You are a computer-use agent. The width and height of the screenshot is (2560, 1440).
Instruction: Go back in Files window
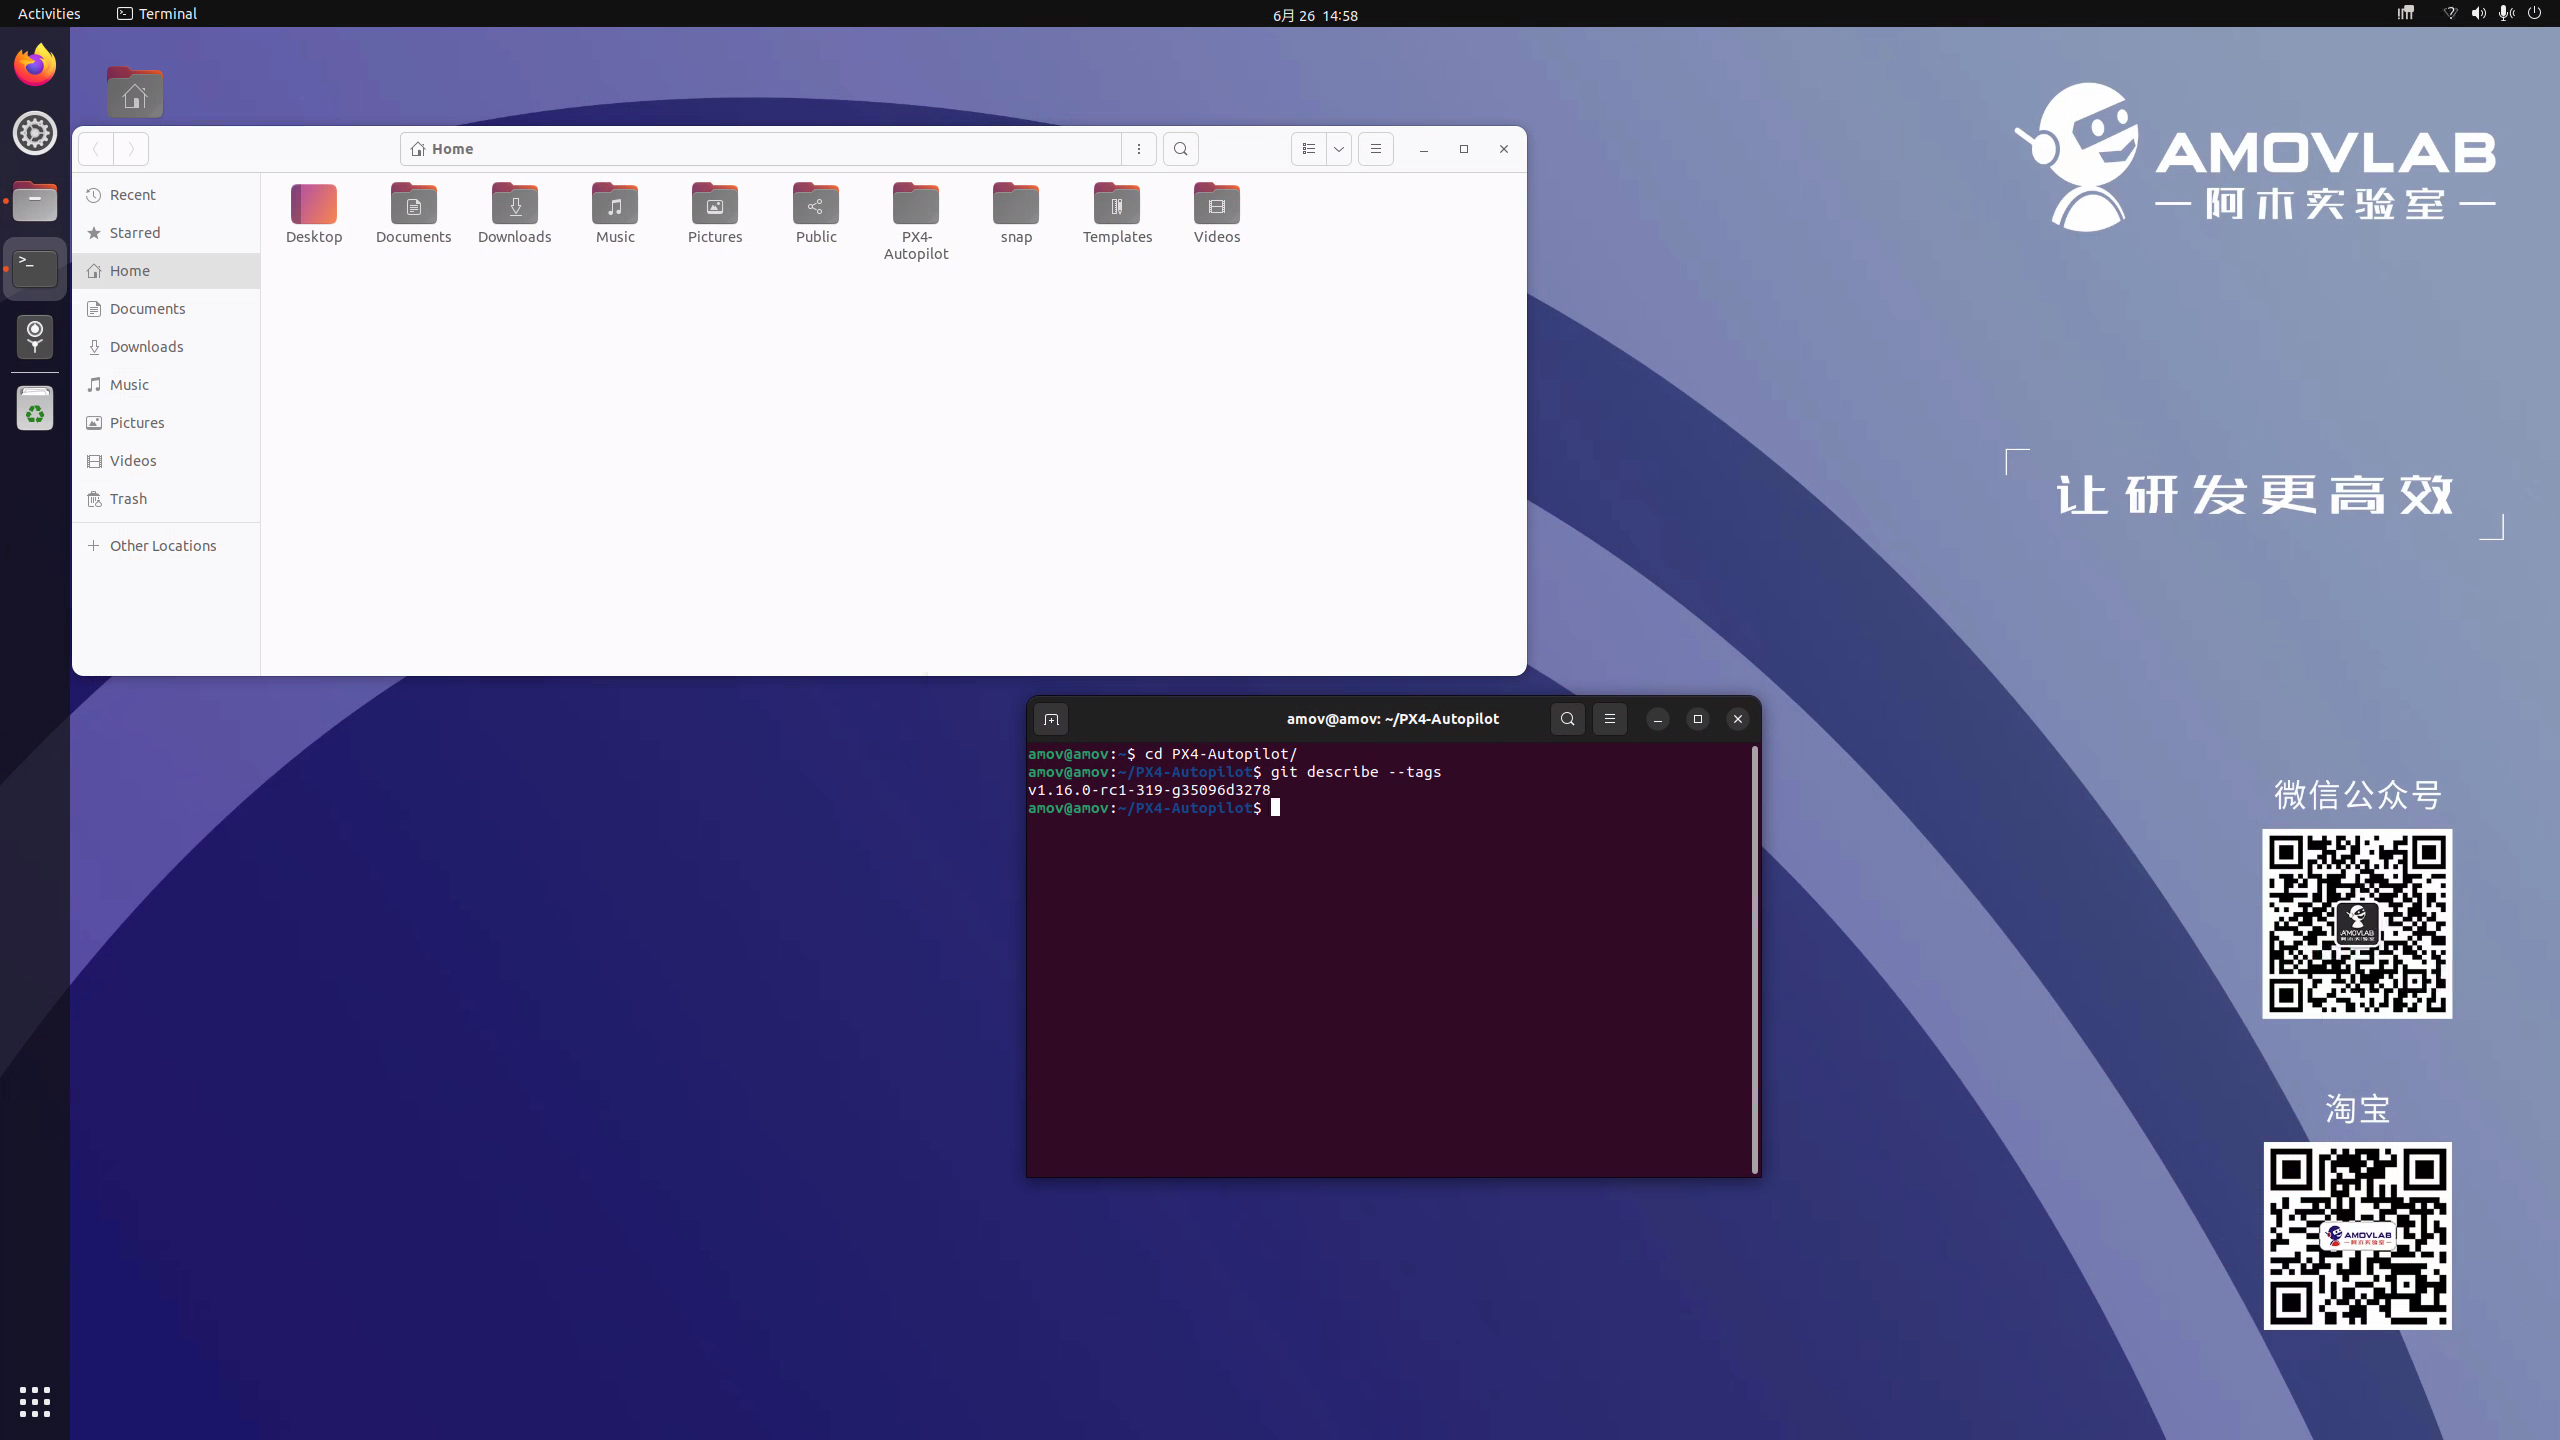[x=96, y=149]
